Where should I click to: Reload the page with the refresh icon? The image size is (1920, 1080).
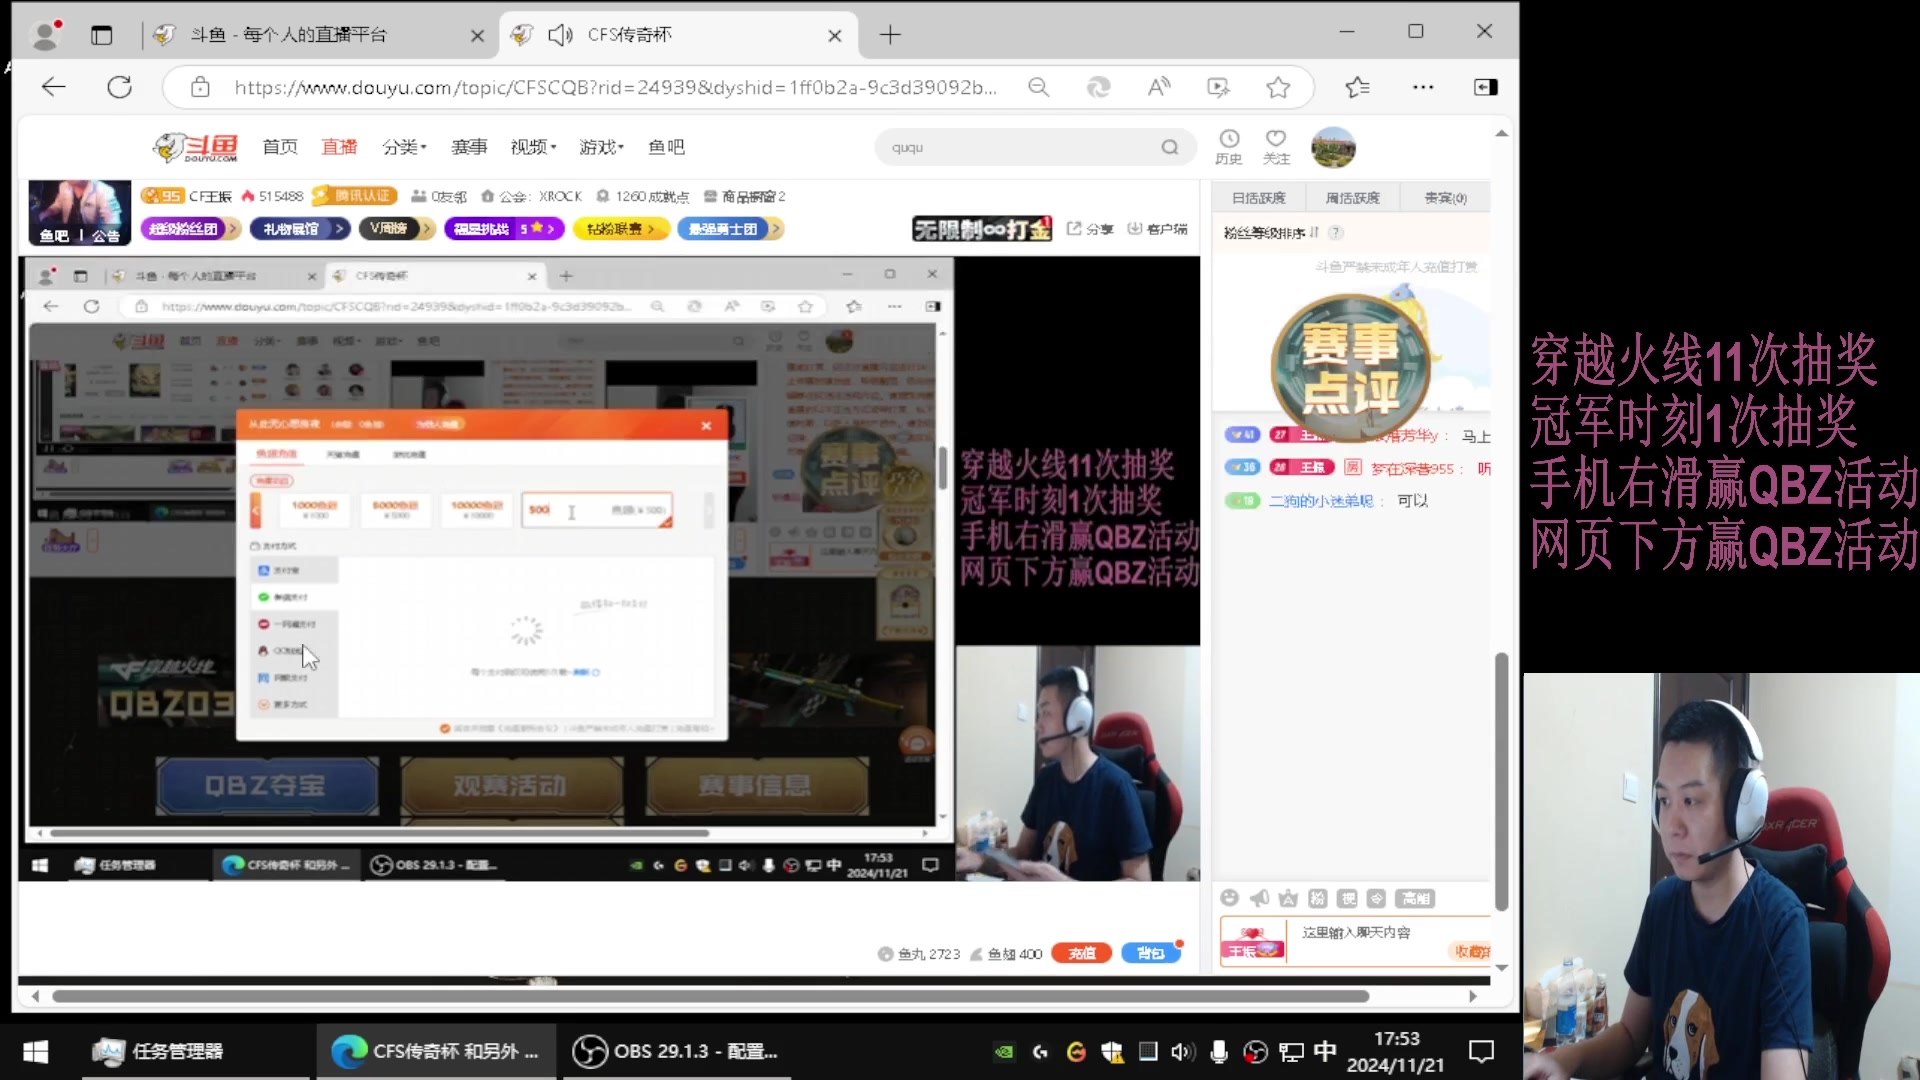[120, 87]
